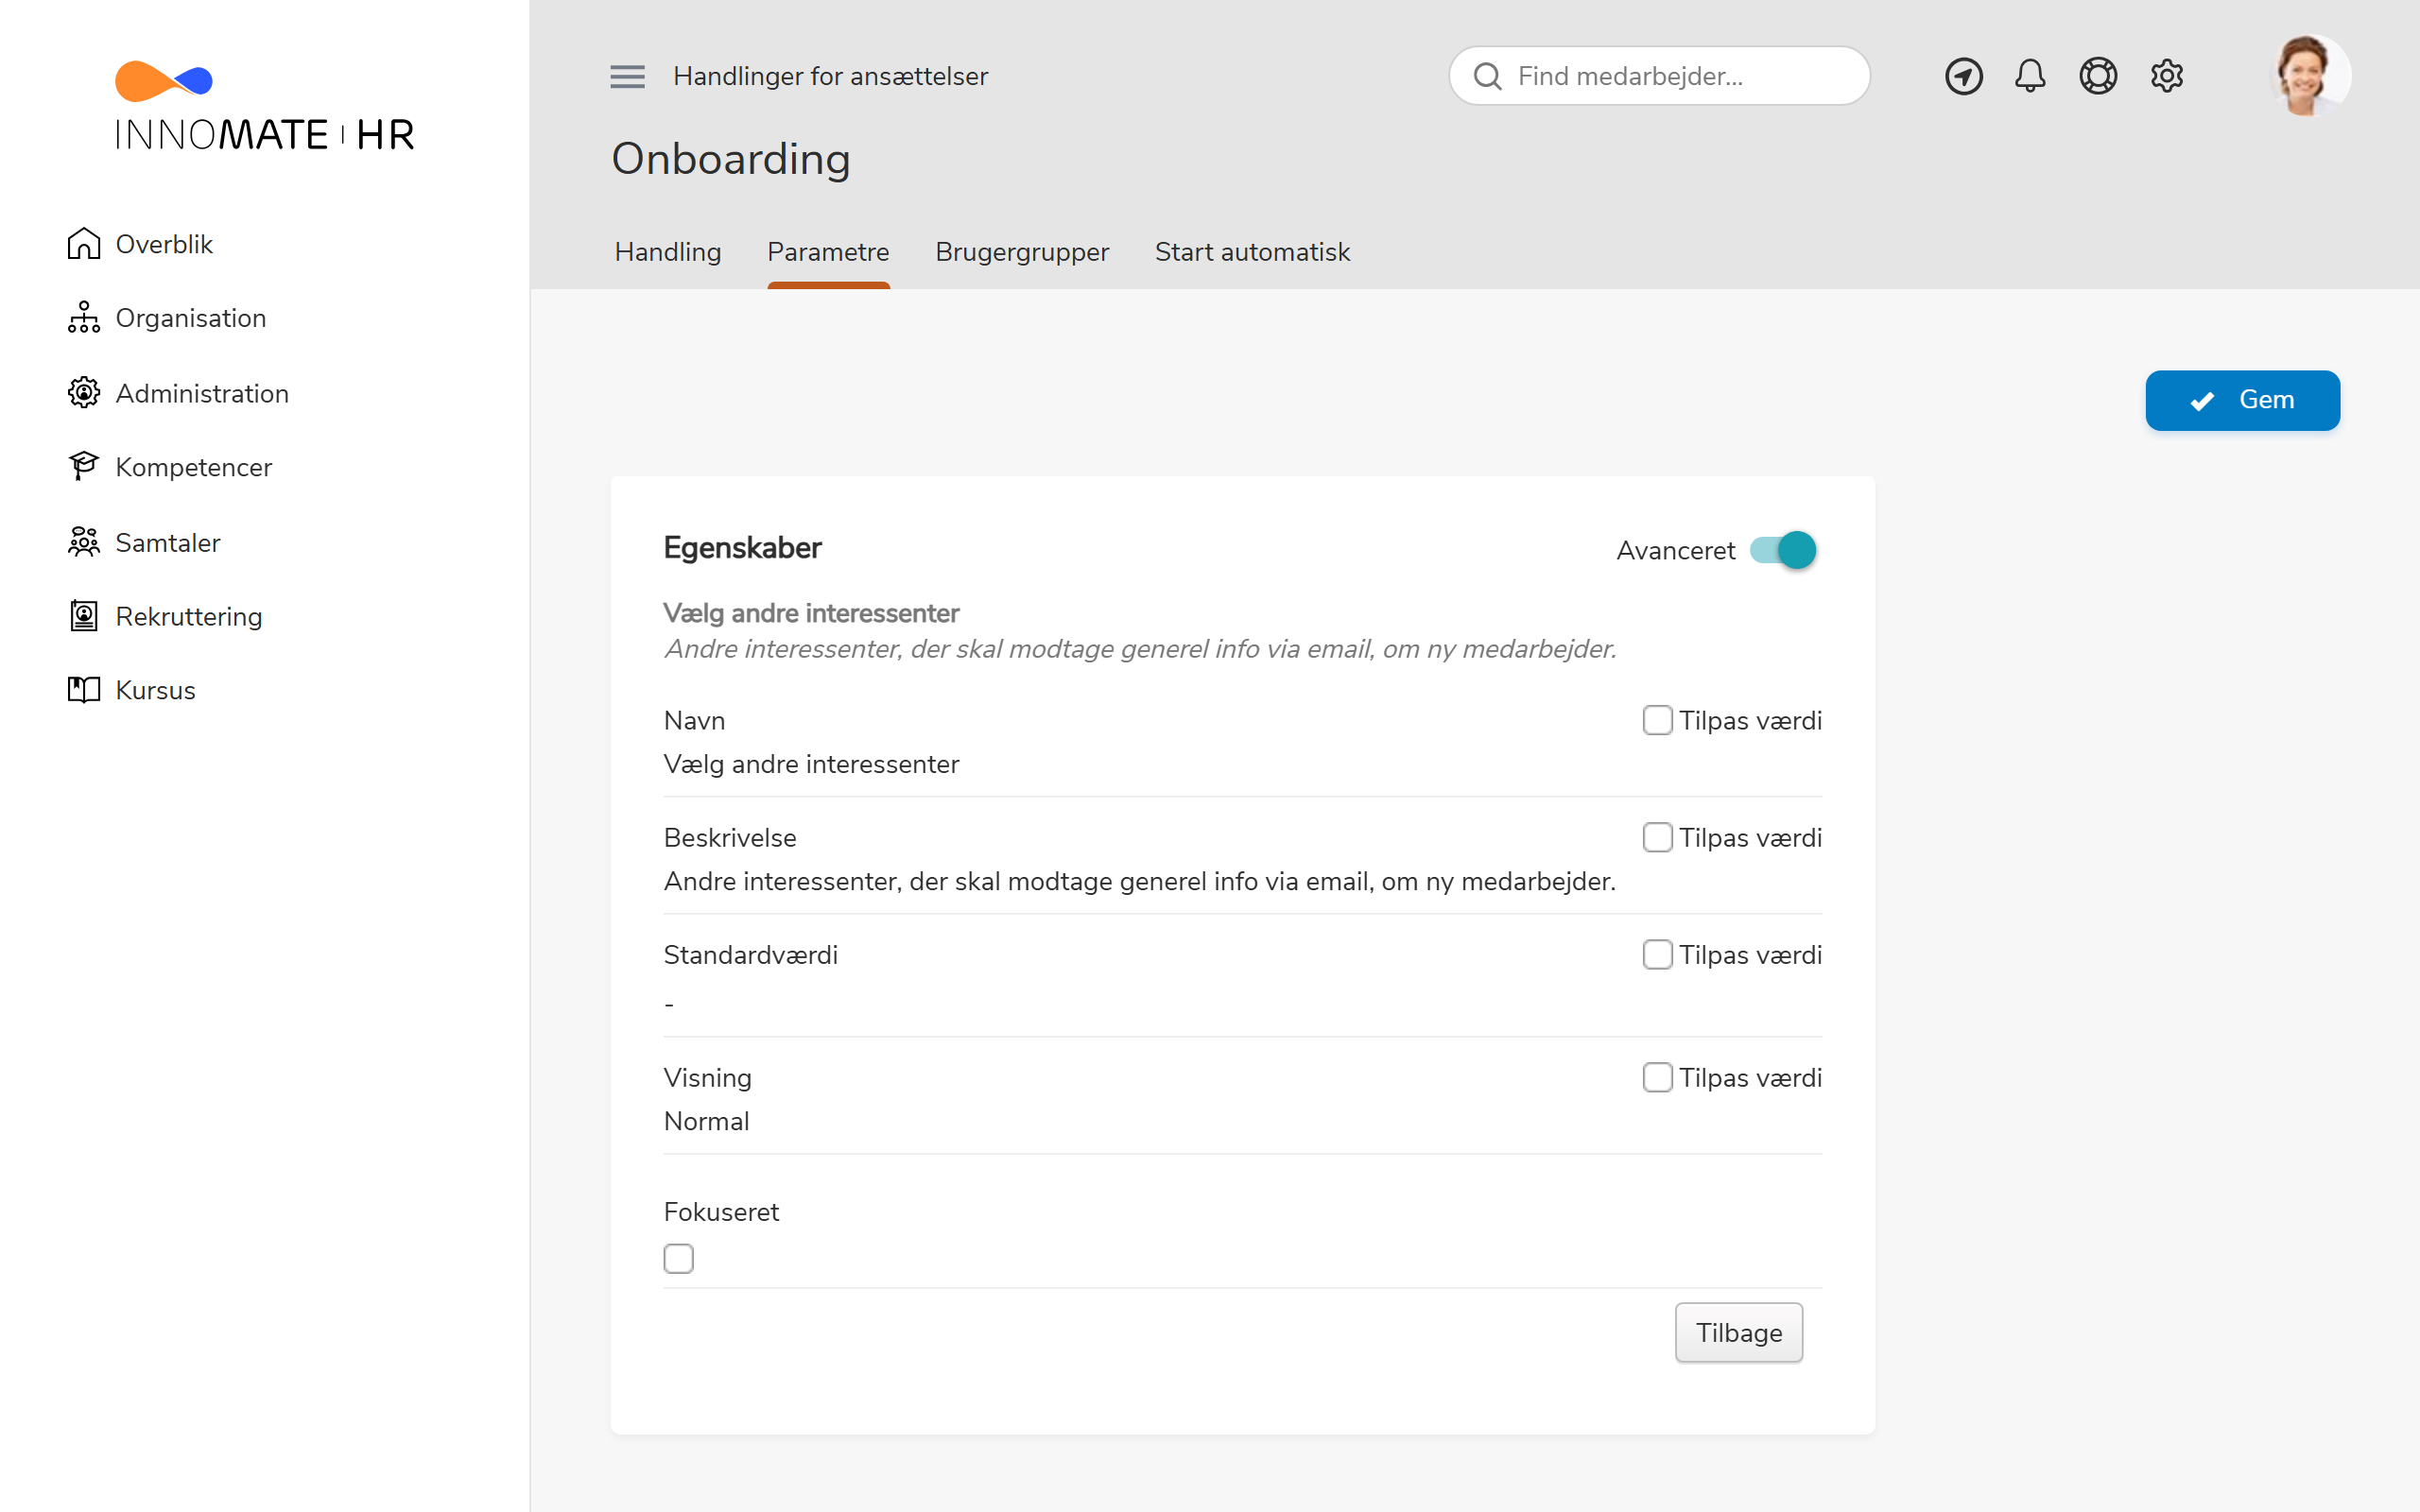Screen dimensions: 2420x1512
Task: Focus the Find medarbejder search field
Action: [1659, 76]
